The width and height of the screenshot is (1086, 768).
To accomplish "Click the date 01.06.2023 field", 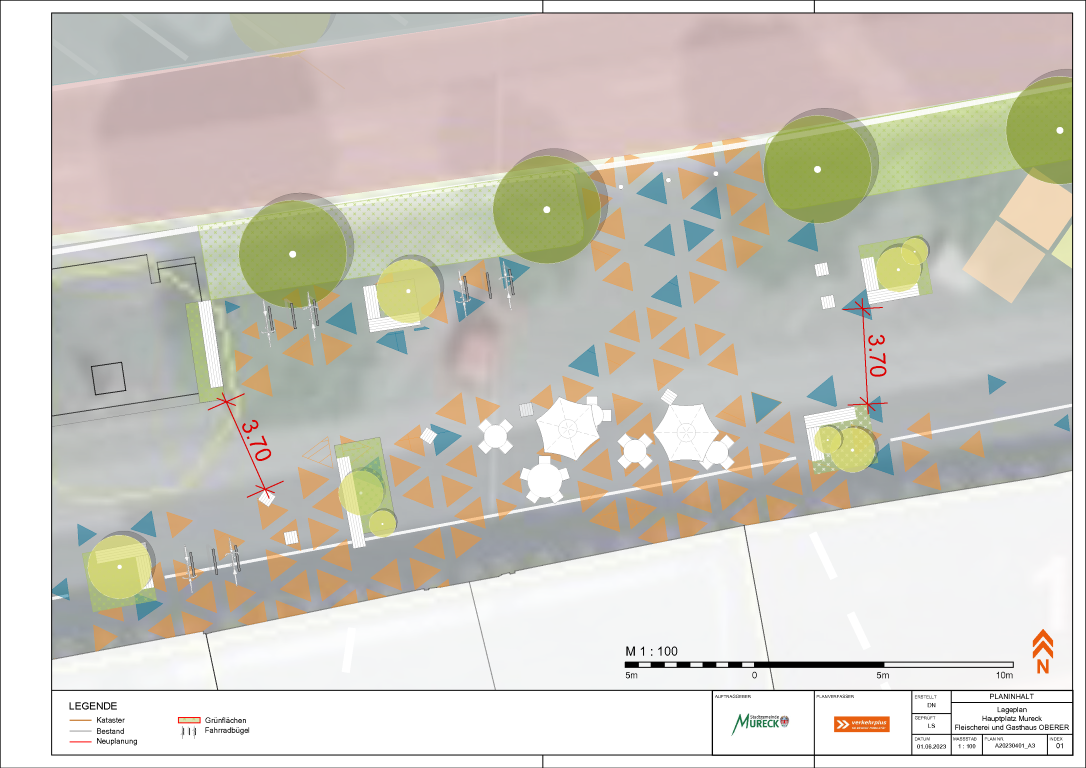I will (928, 746).
